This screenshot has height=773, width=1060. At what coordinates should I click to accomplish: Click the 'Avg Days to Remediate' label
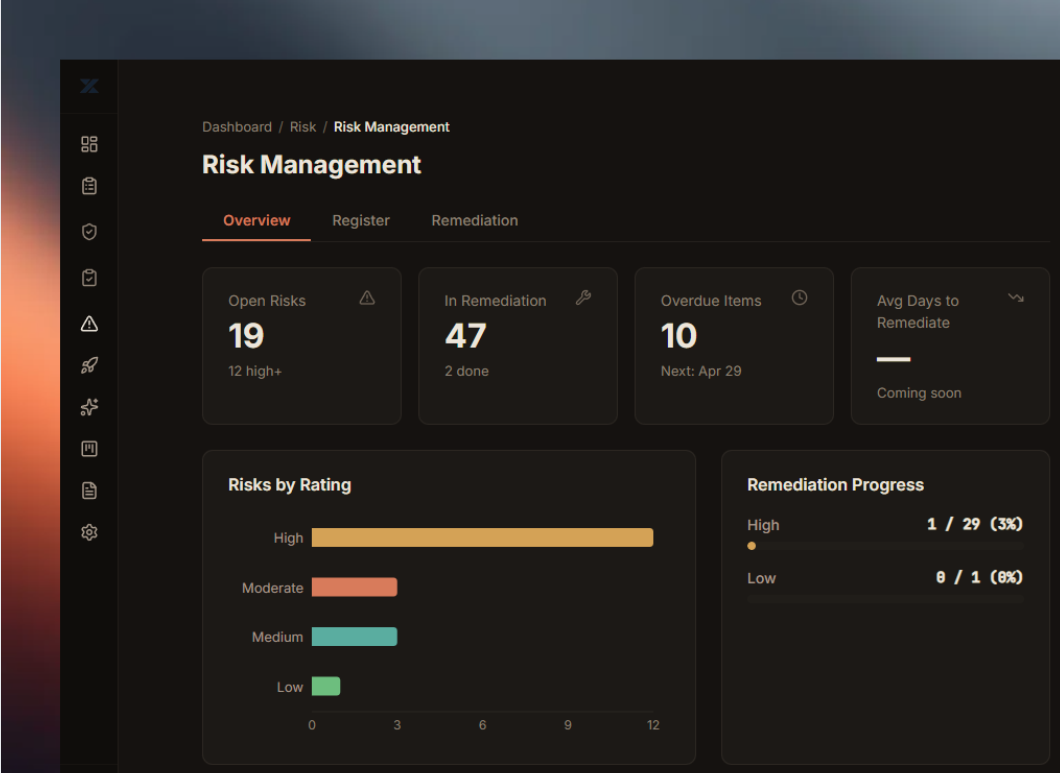tap(918, 312)
